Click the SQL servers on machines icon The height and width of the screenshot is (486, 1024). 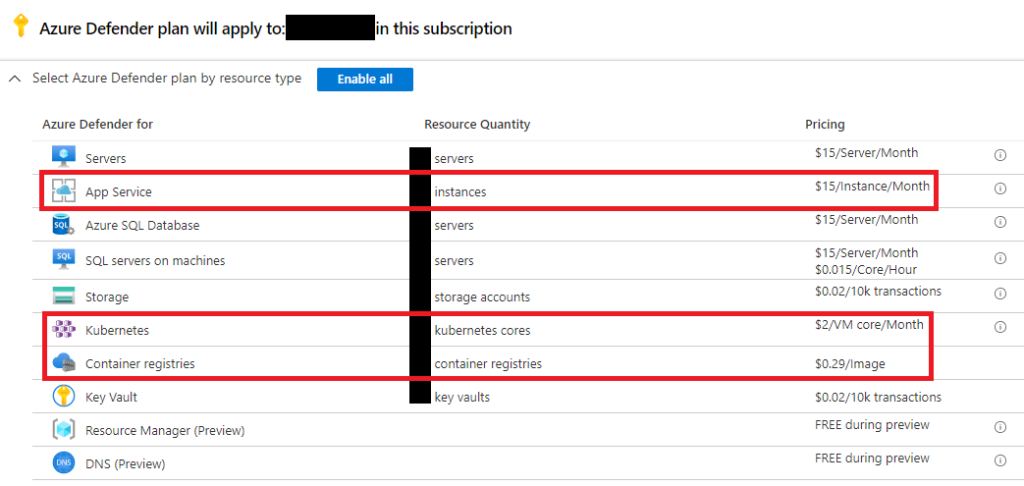[64, 260]
